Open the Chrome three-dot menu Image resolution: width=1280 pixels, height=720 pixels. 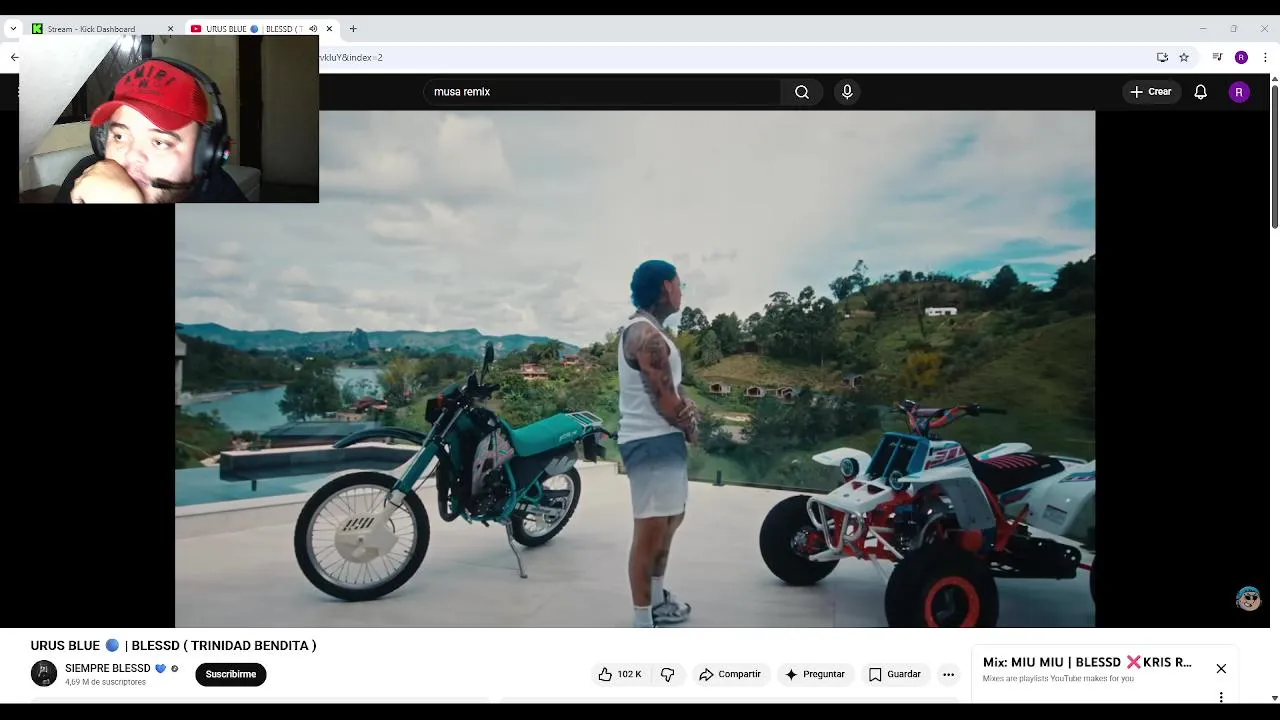click(x=1265, y=57)
